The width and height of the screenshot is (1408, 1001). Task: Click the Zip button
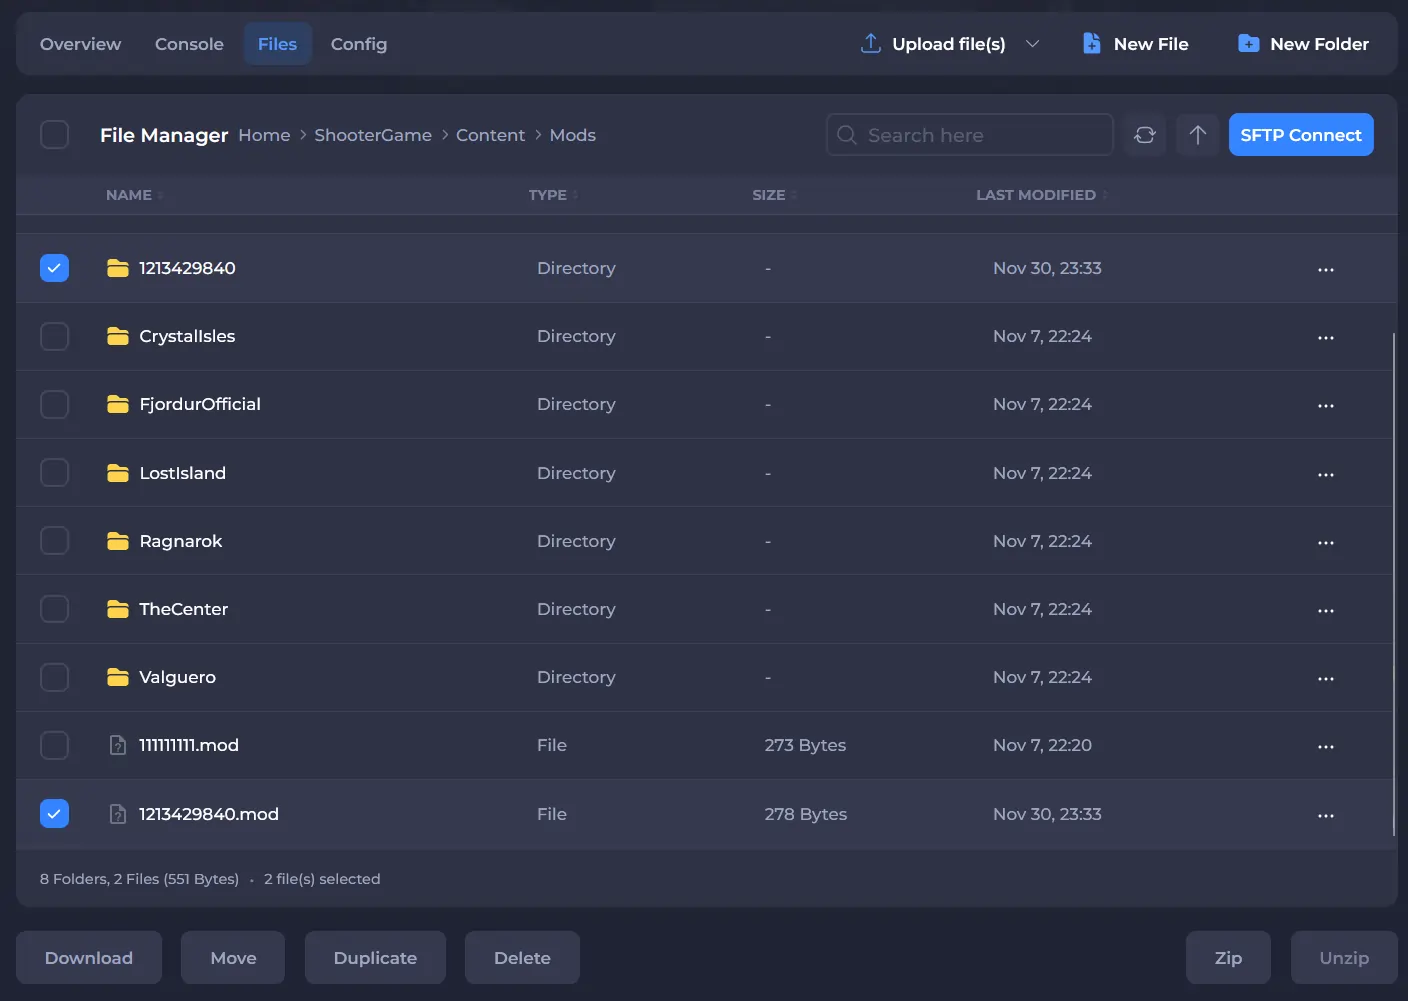[x=1228, y=958]
